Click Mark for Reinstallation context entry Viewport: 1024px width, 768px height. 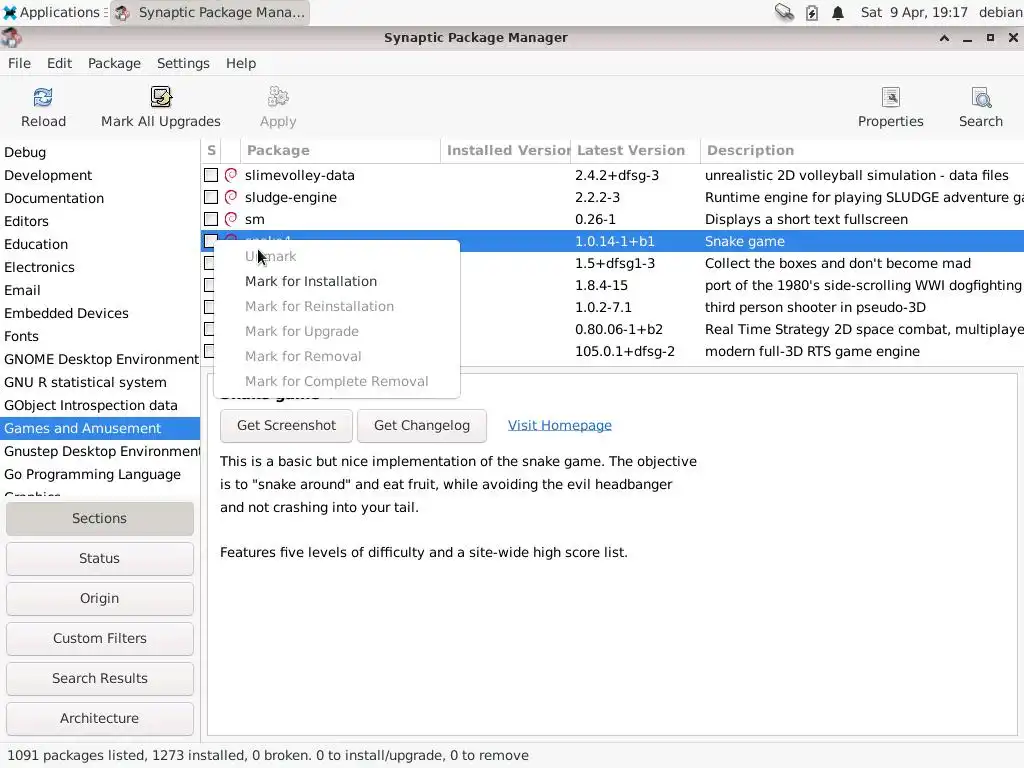[x=337, y=306]
